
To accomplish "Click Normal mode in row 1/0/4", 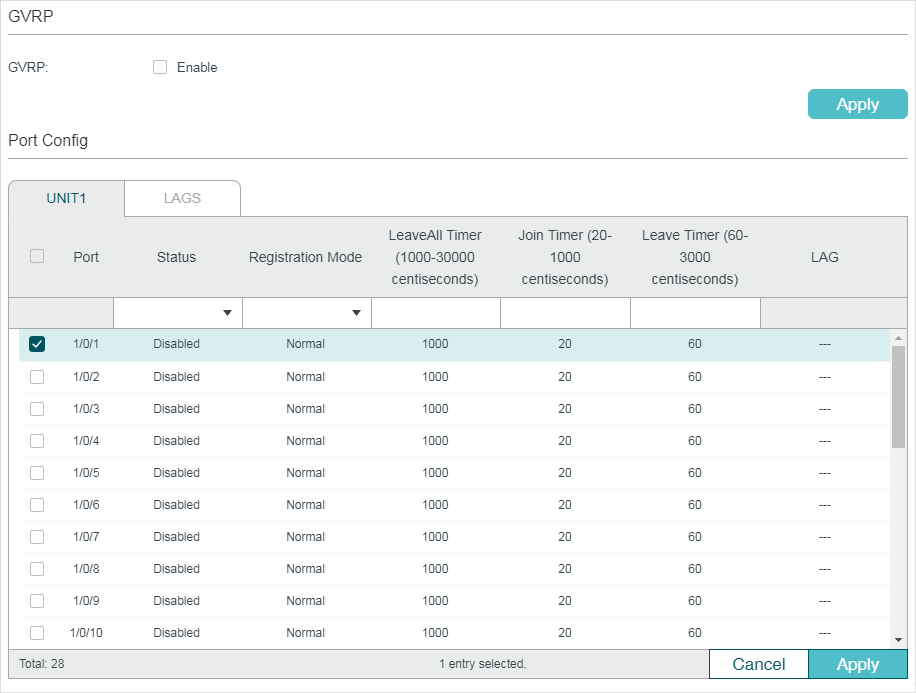I will click(x=306, y=441).
